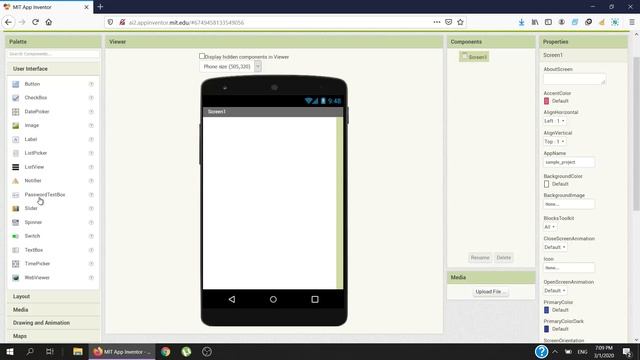Select the PasswordTextBox component icon
This screenshot has width=640, height=360.
pos(16,195)
